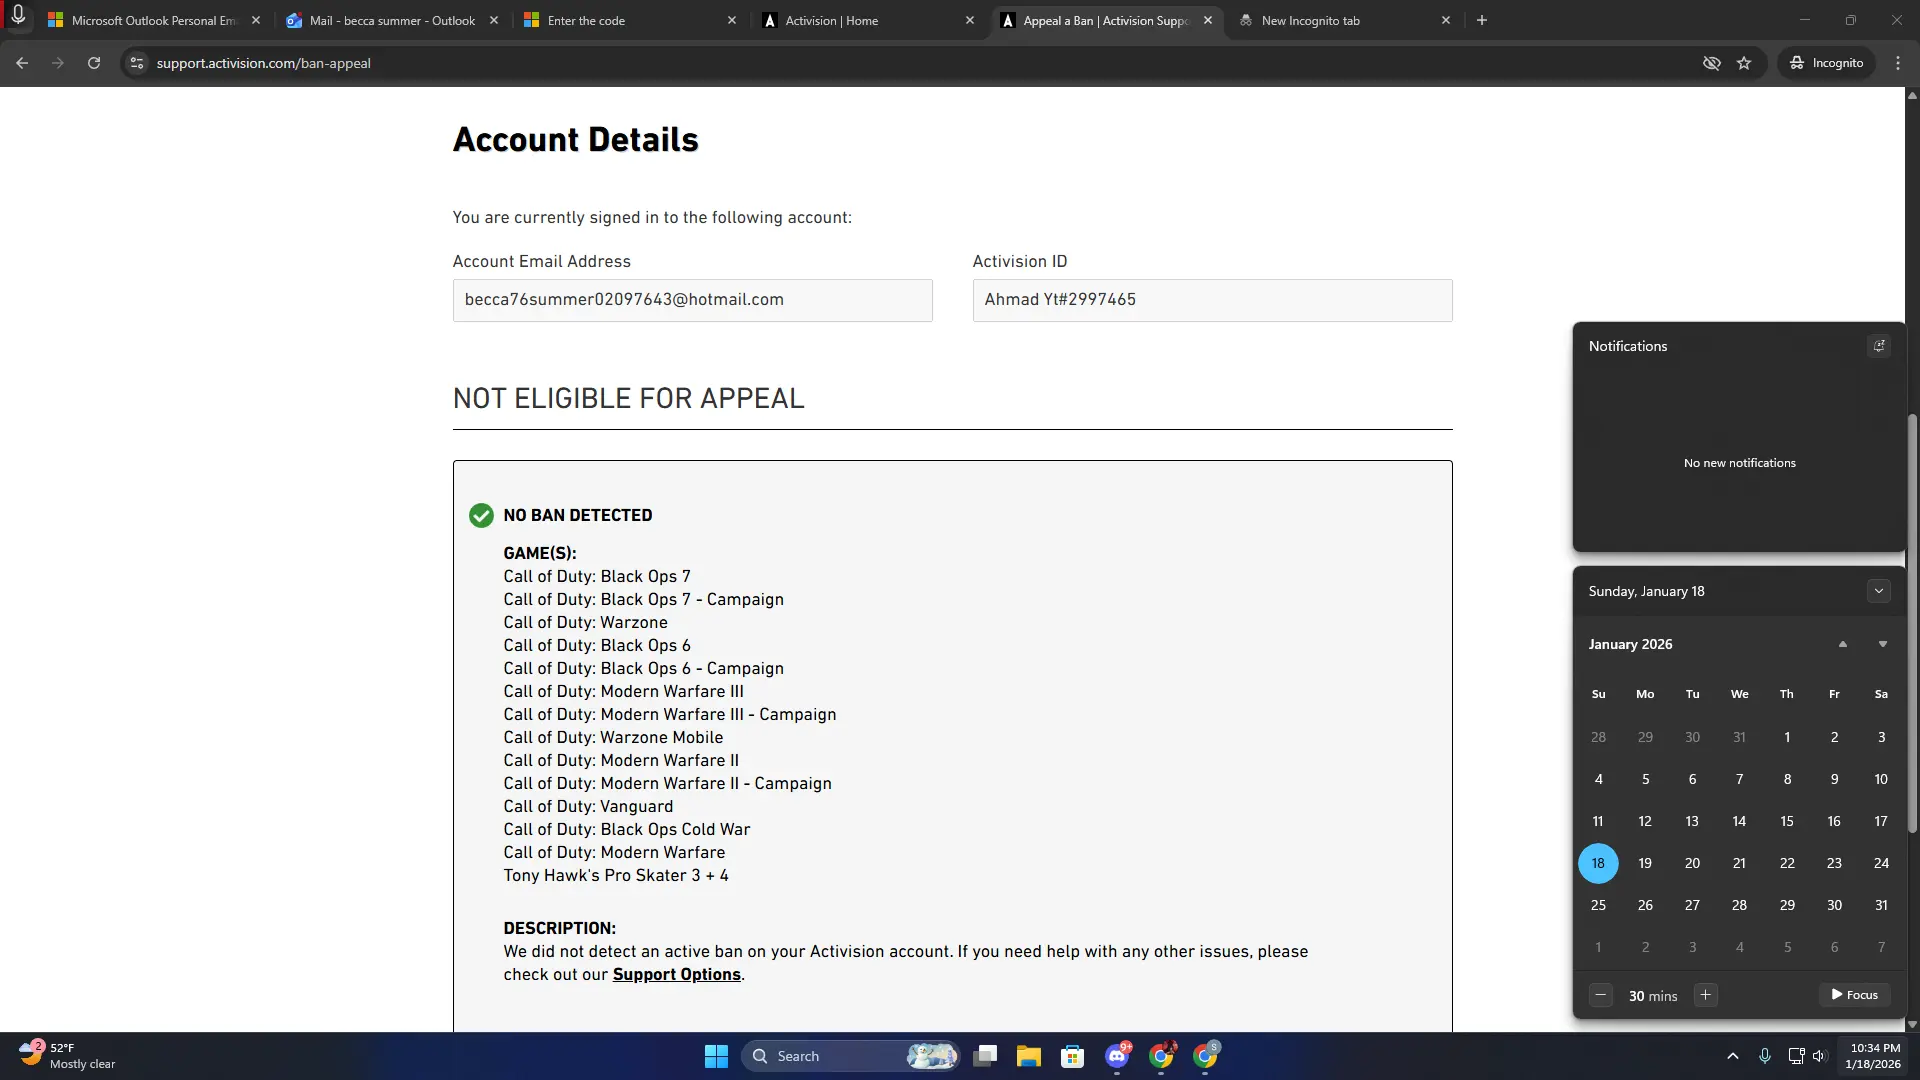Start a Focus session
The width and height of the screenshot is (1920, 1080).
[x=1854, y=995]
